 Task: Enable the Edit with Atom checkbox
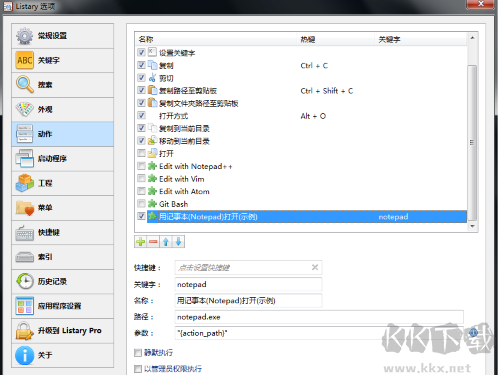(x=141, y=191)
